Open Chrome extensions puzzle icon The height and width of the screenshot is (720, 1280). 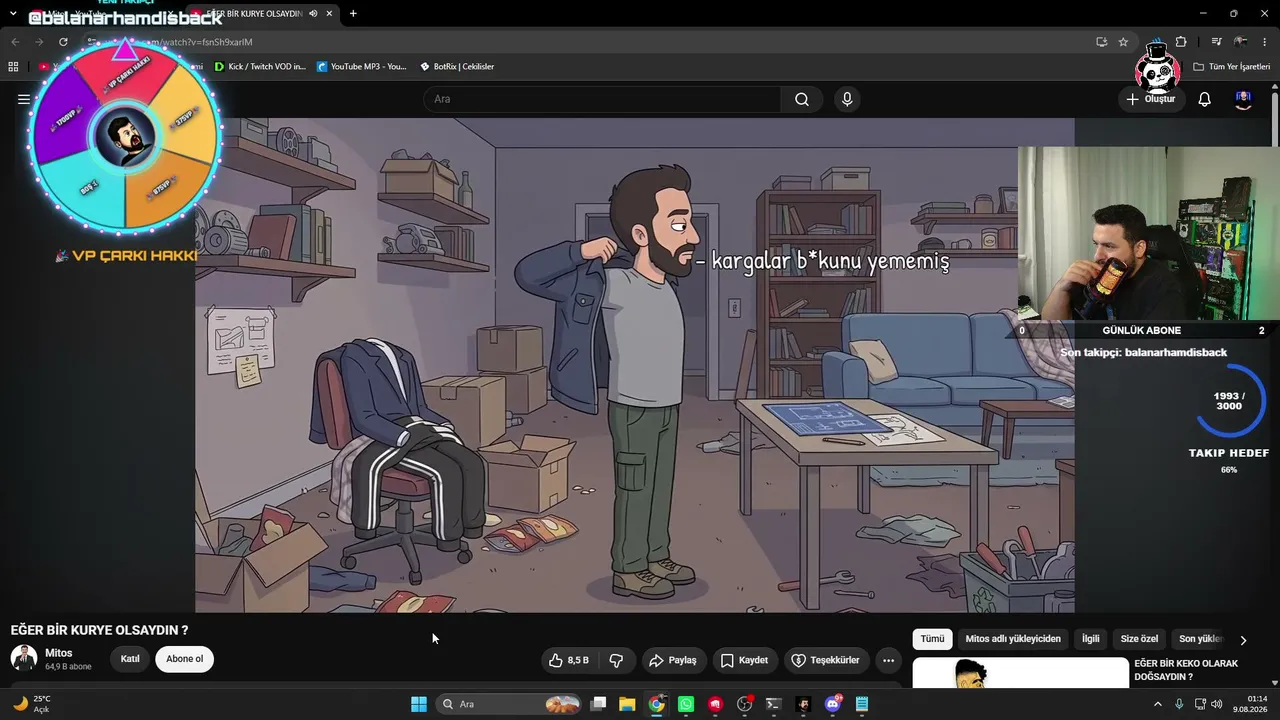click(1181, 42)
